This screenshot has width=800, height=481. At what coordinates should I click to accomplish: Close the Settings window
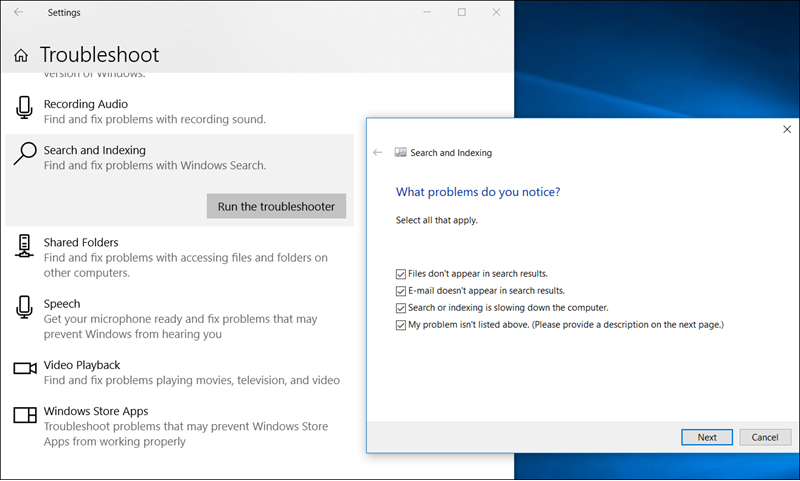496,12
